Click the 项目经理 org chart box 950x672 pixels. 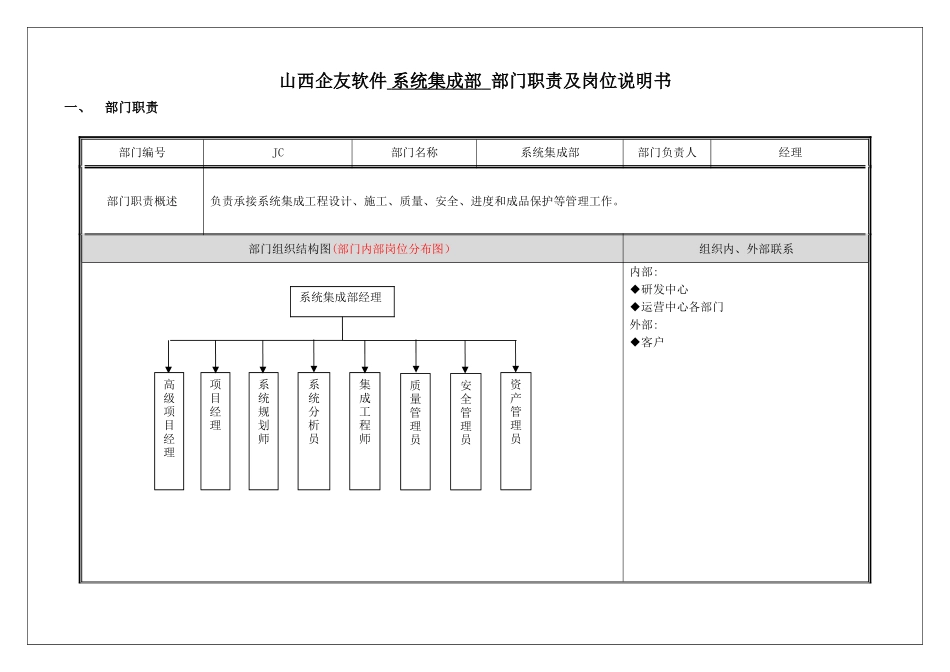pos(216,431)
